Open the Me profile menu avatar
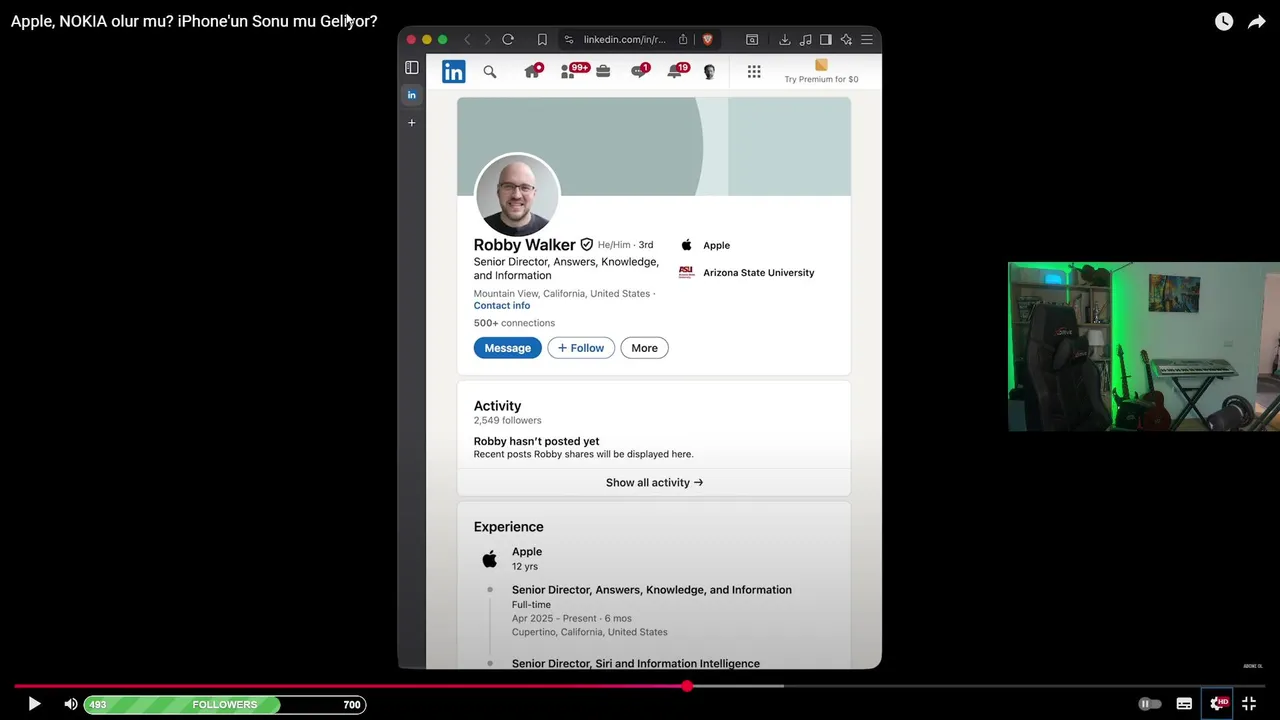This screenshot has height=720, width=1280. (709, 72)
